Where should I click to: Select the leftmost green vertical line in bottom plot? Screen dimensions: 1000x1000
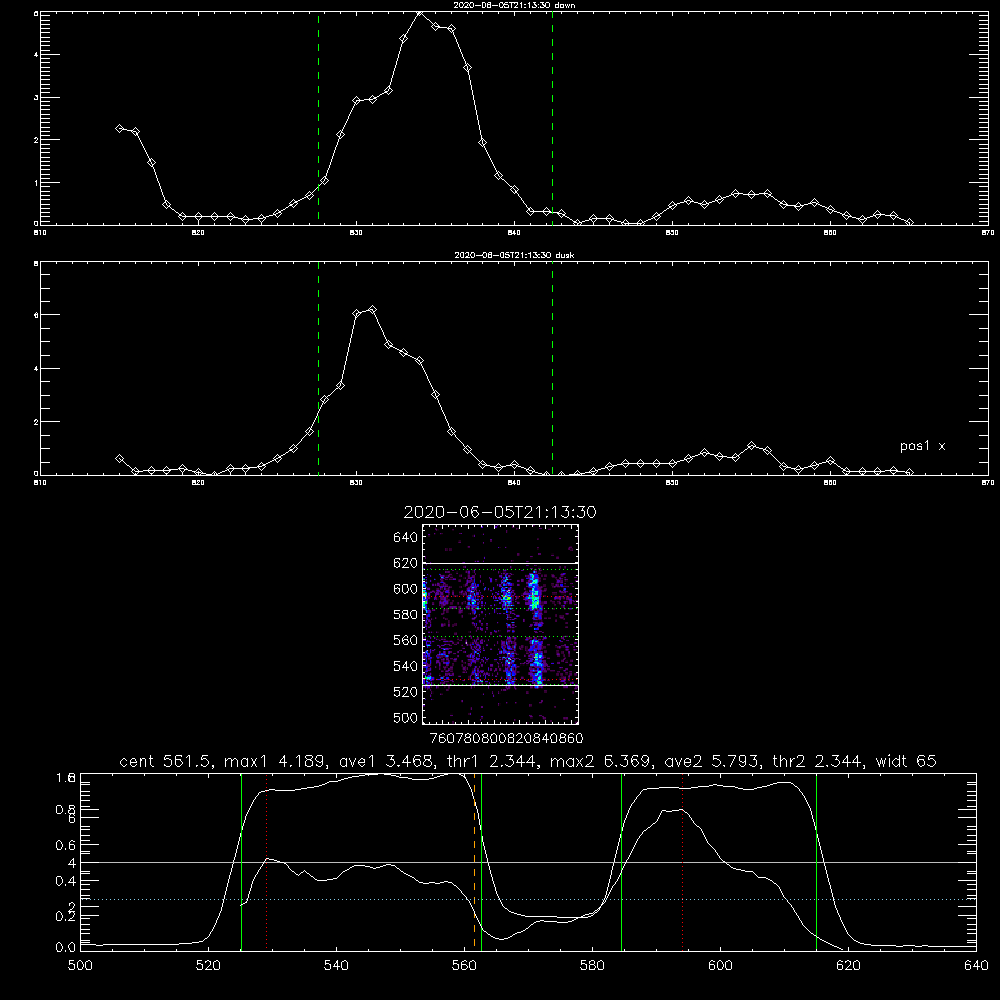[242, 862]
